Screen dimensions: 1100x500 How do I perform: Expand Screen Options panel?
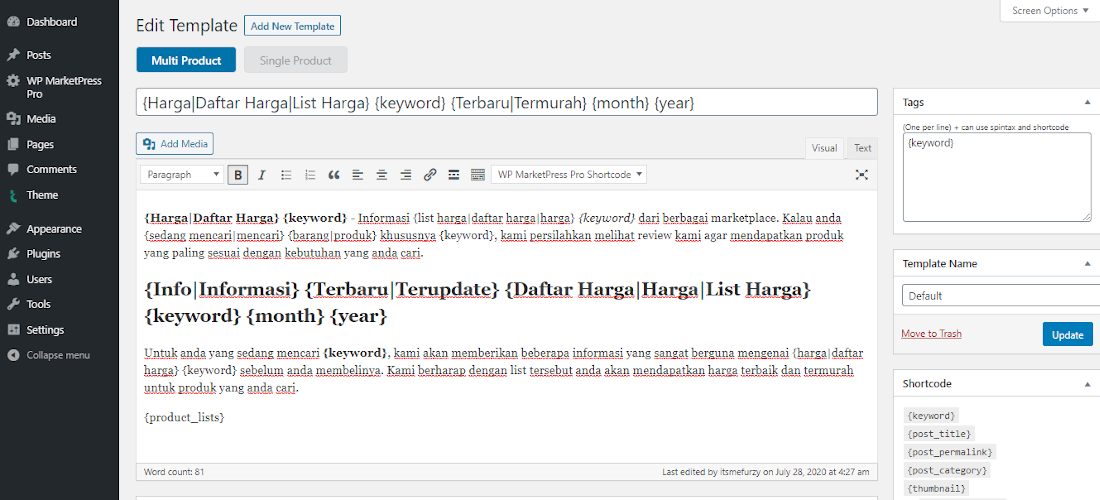coord(1049,11)
